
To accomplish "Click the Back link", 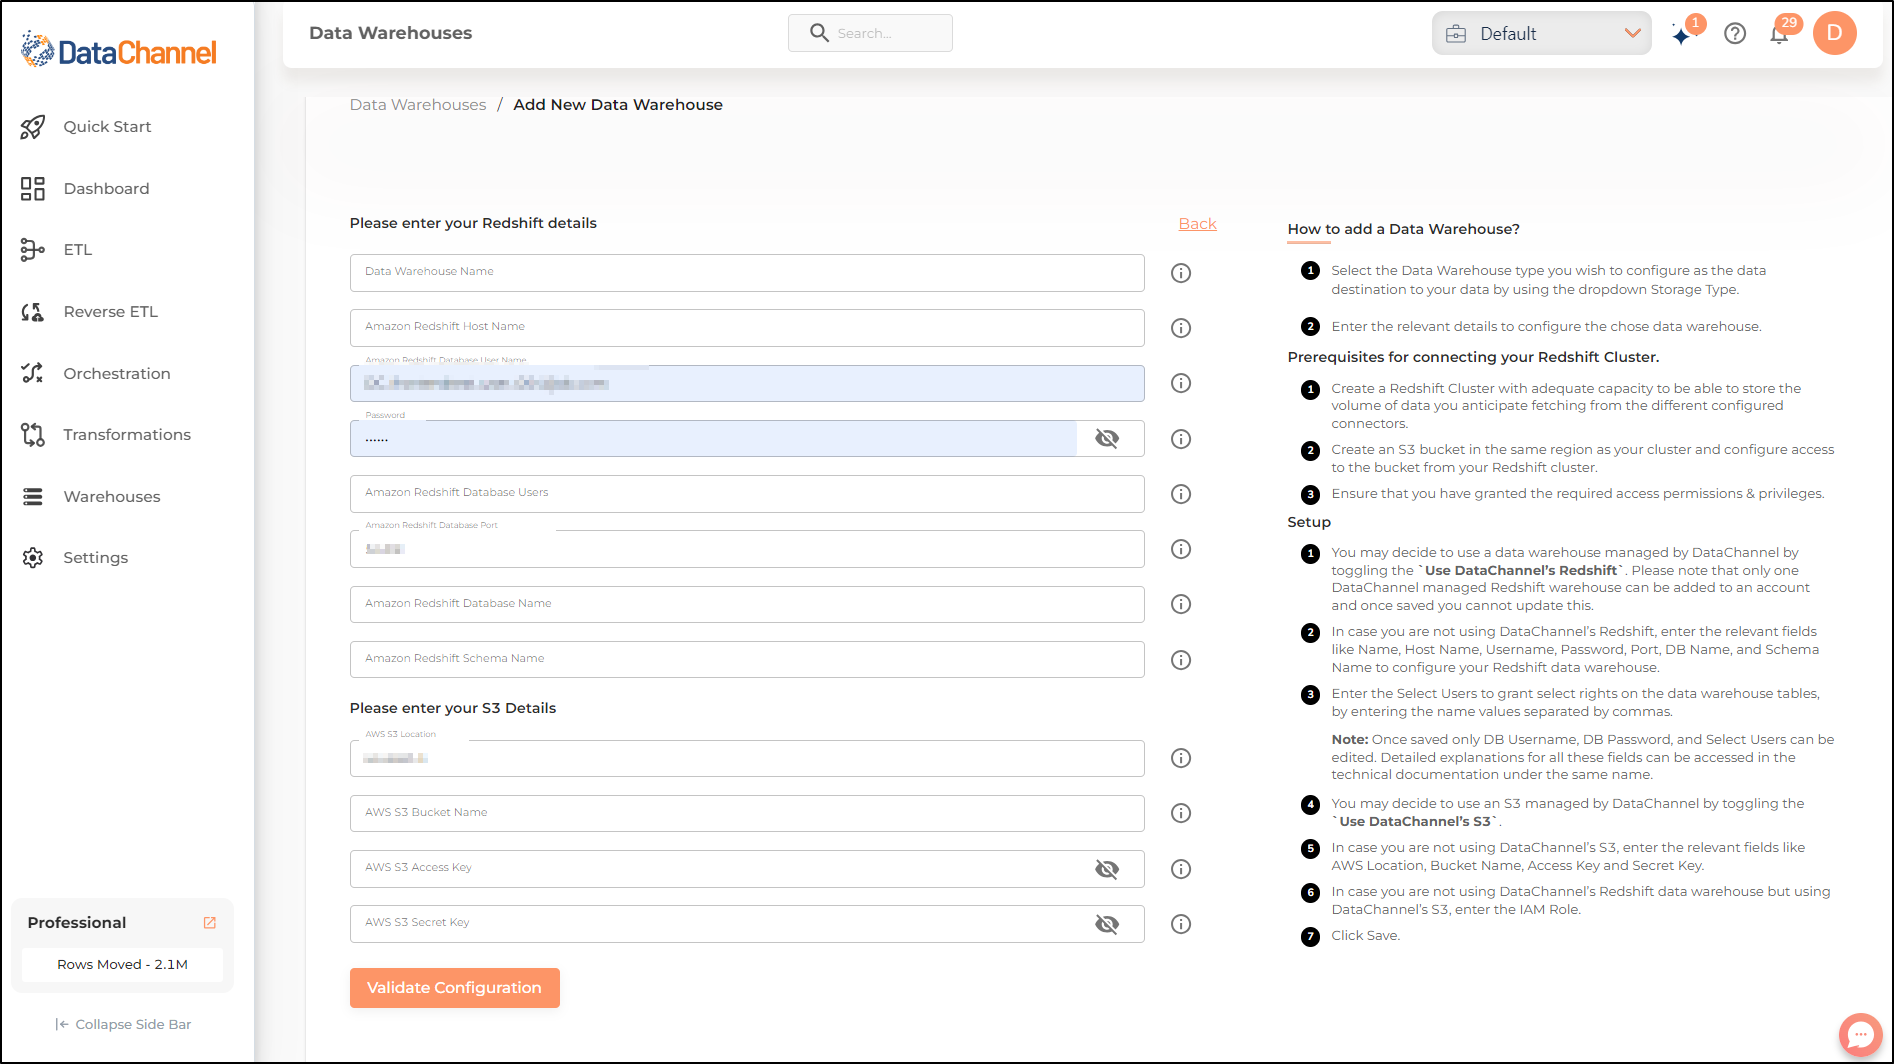I will 1197,224.
